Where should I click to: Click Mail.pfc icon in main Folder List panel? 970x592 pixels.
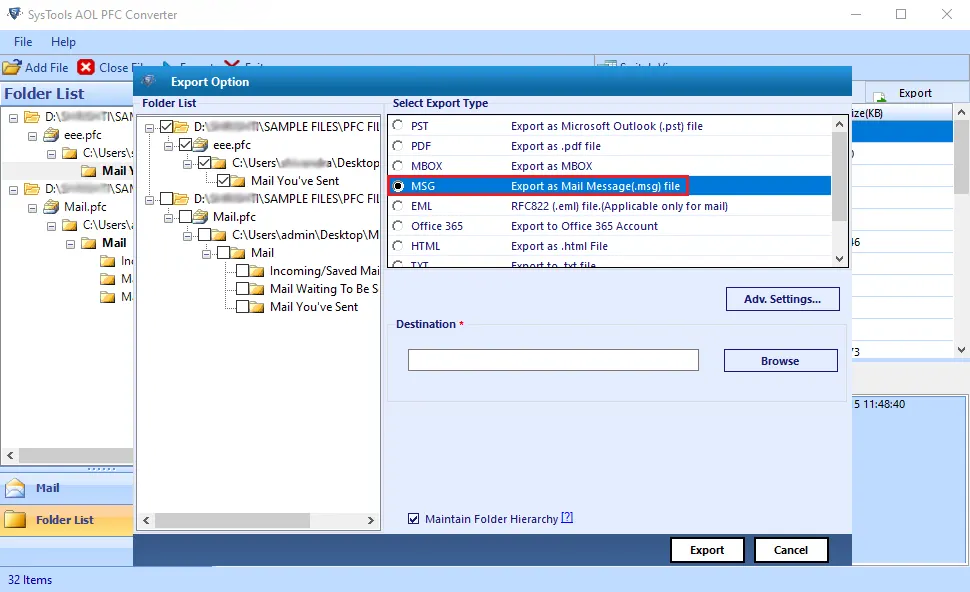click(x=52, y=207)
